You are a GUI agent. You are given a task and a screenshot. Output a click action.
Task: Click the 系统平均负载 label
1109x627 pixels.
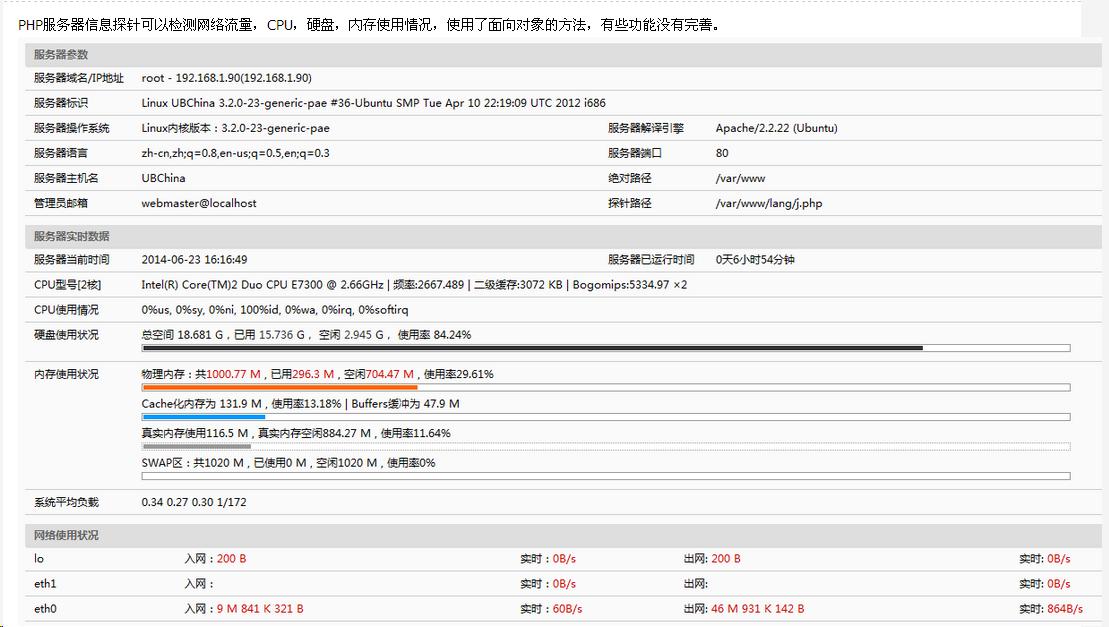pyautogui.click(x=66, y=503)
